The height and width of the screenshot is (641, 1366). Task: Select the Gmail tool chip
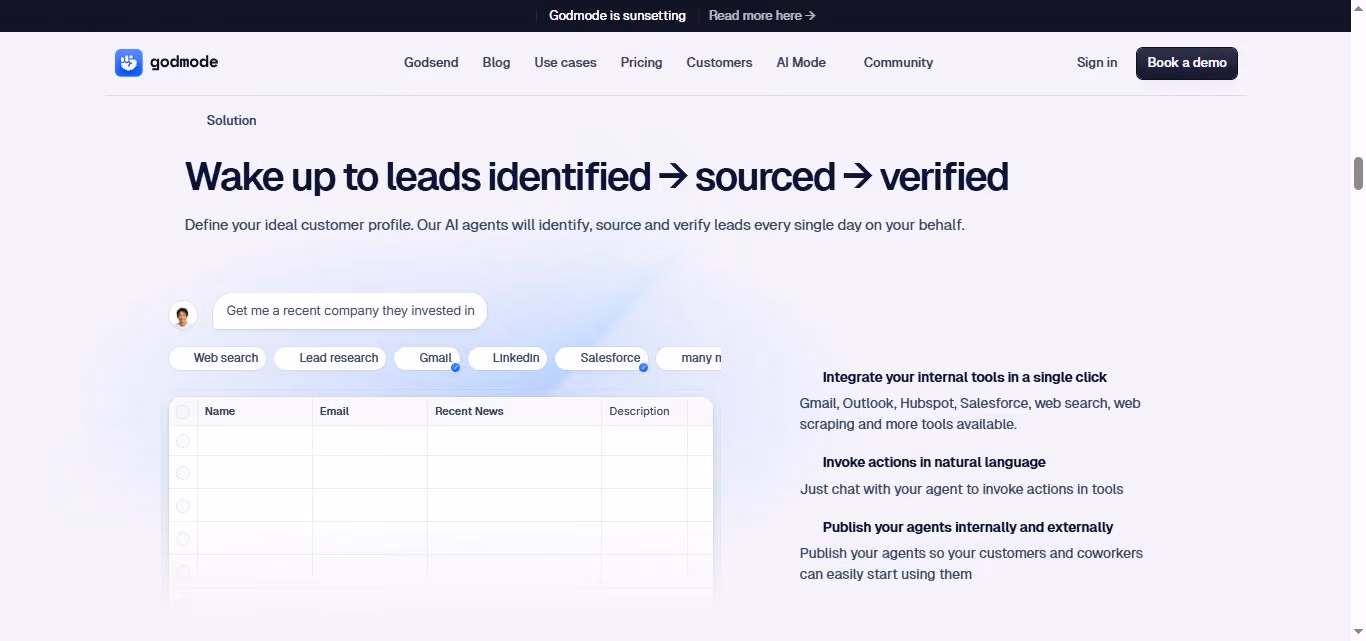tap(427, 358)
